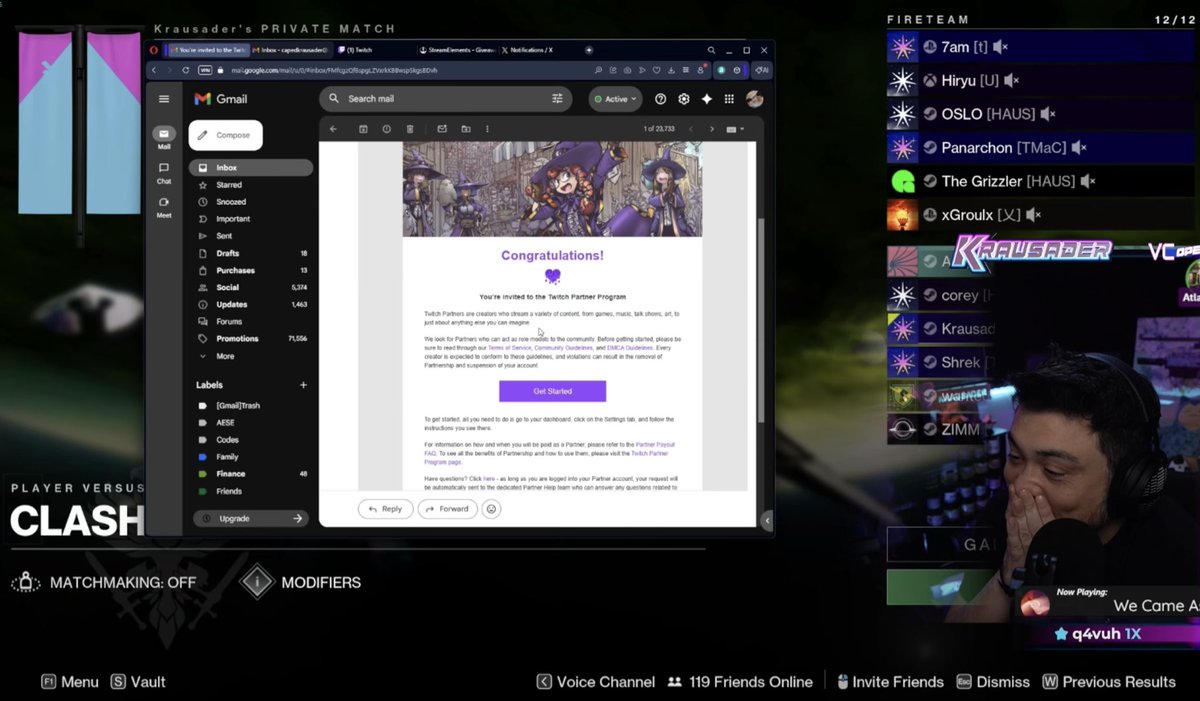Create new label with plus icon

tap(303, 385)
